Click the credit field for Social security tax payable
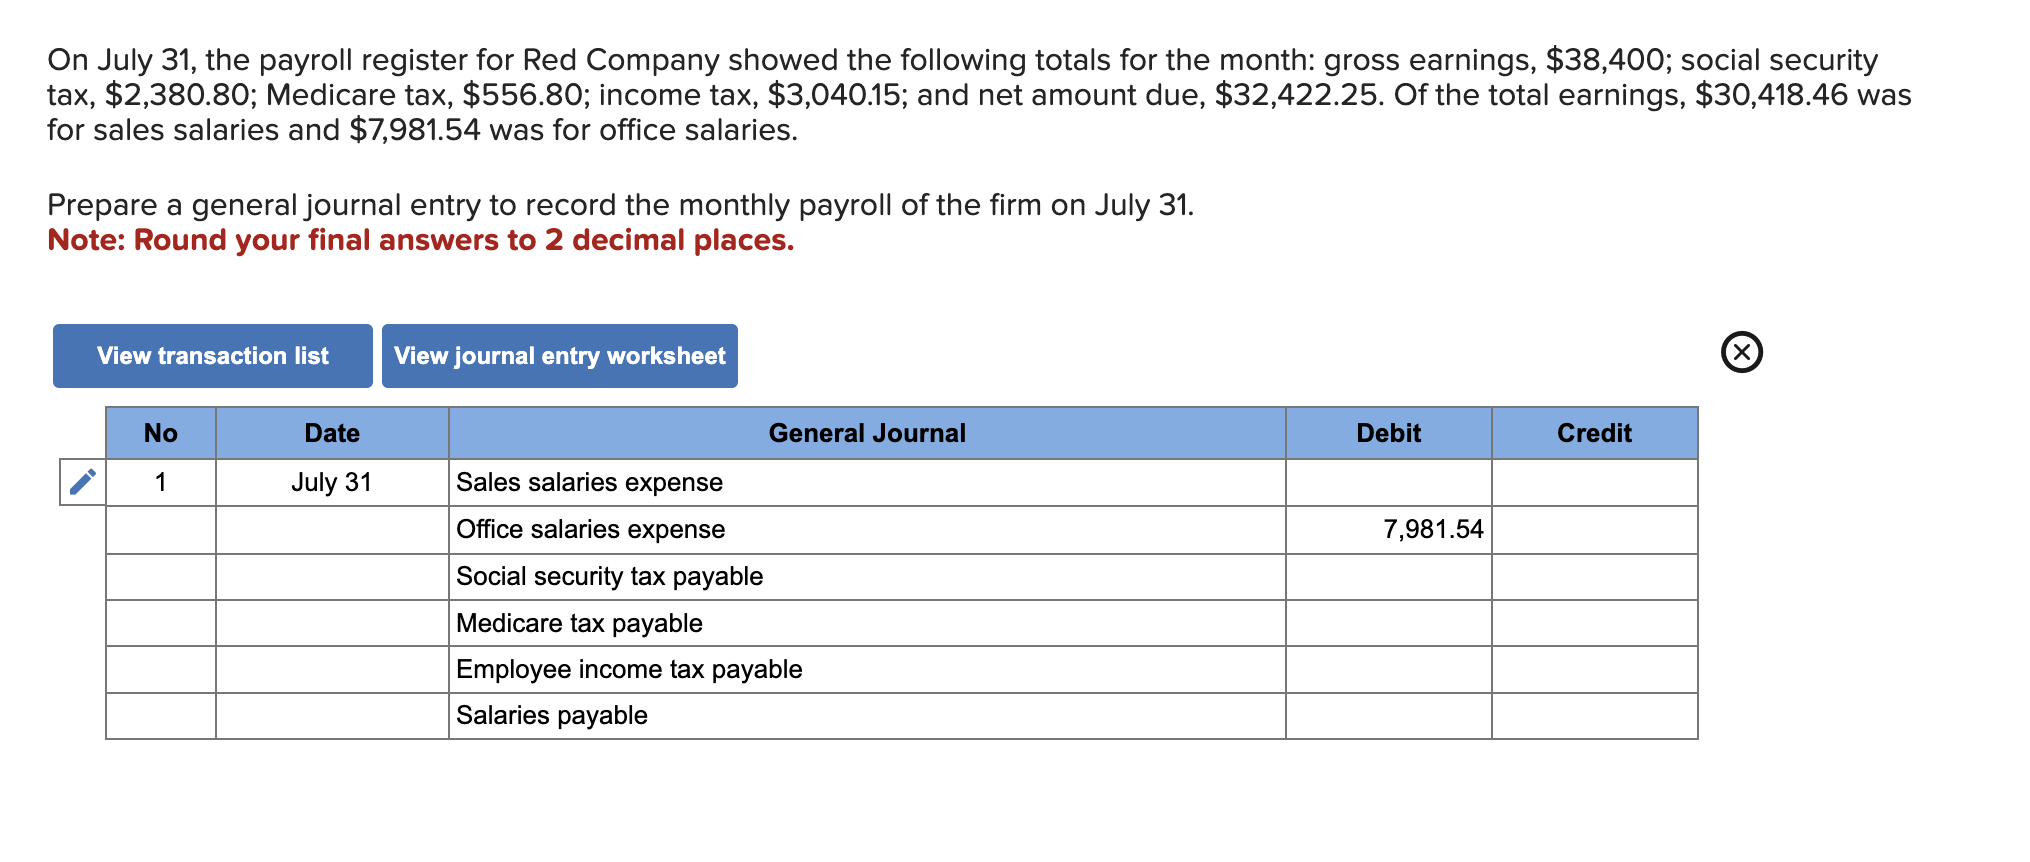 [x=1594, y=576]
